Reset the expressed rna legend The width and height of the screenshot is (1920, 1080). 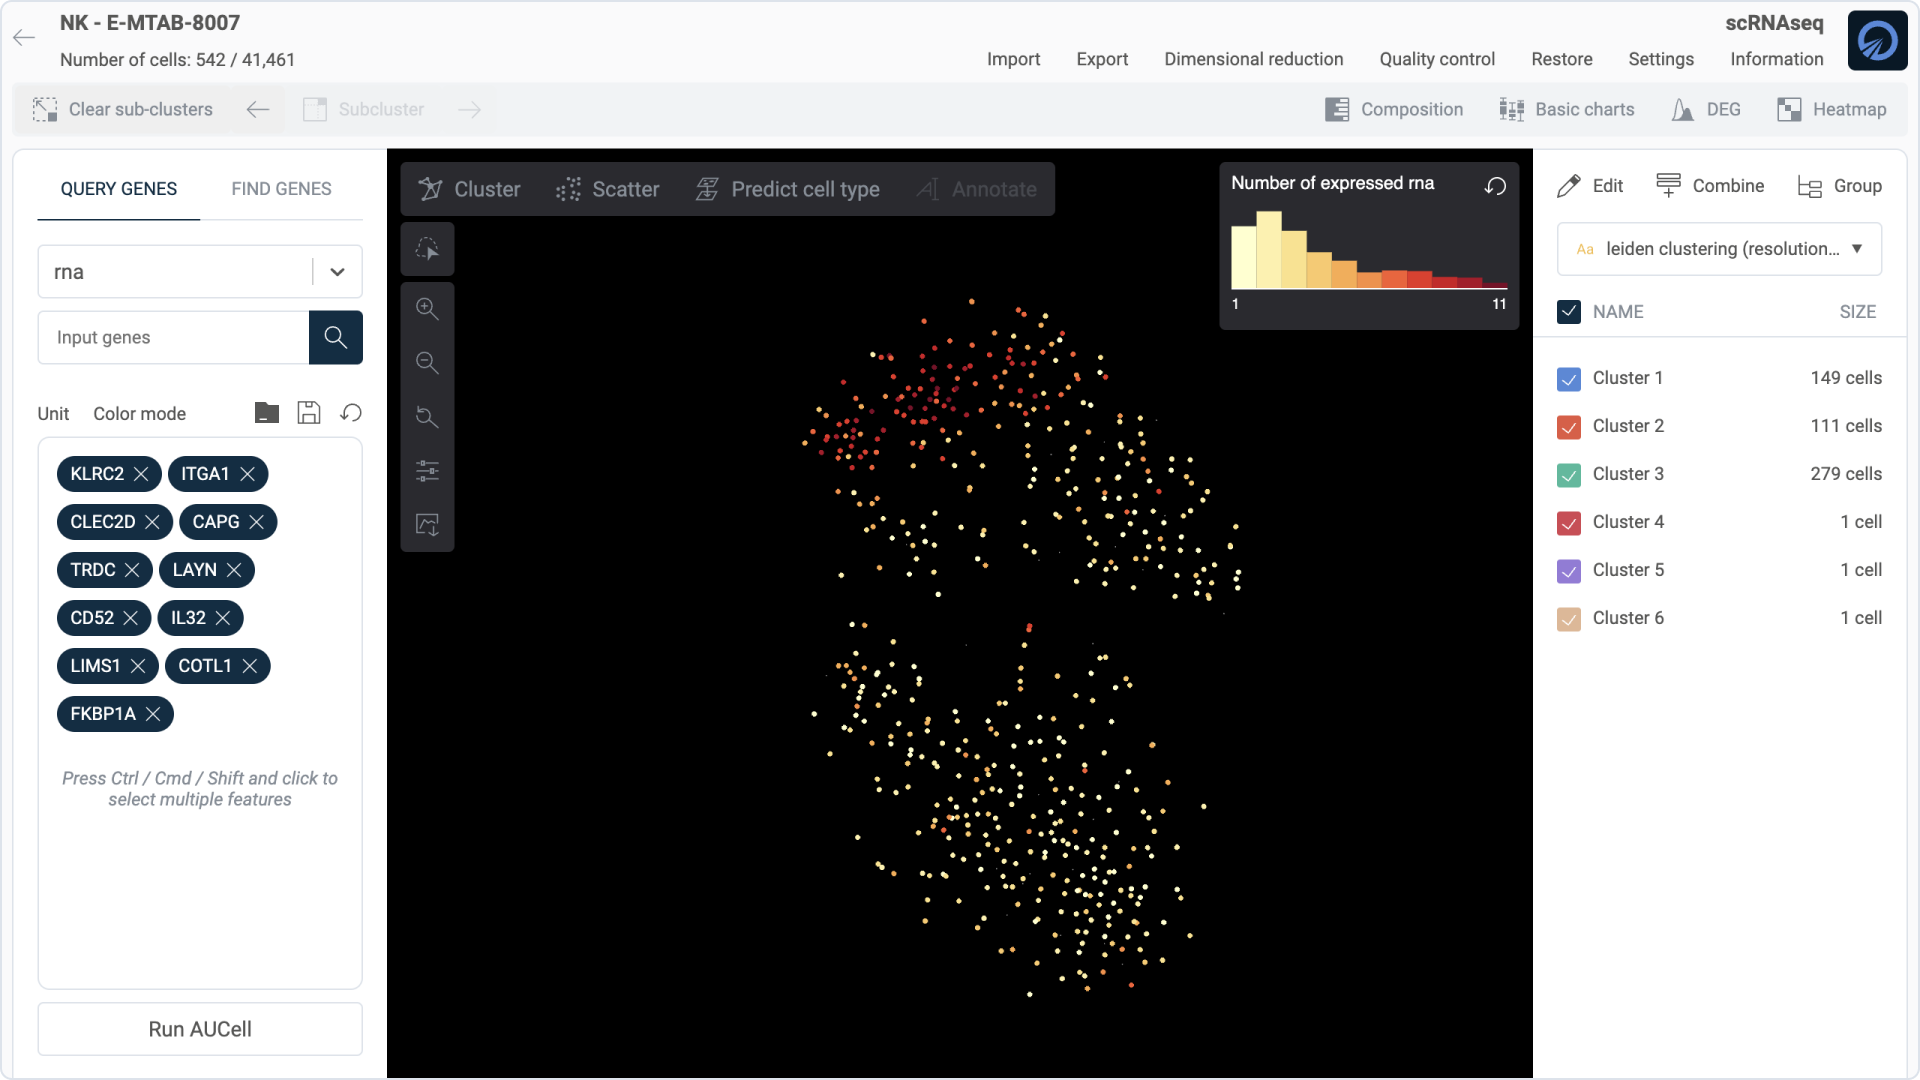1495,186
